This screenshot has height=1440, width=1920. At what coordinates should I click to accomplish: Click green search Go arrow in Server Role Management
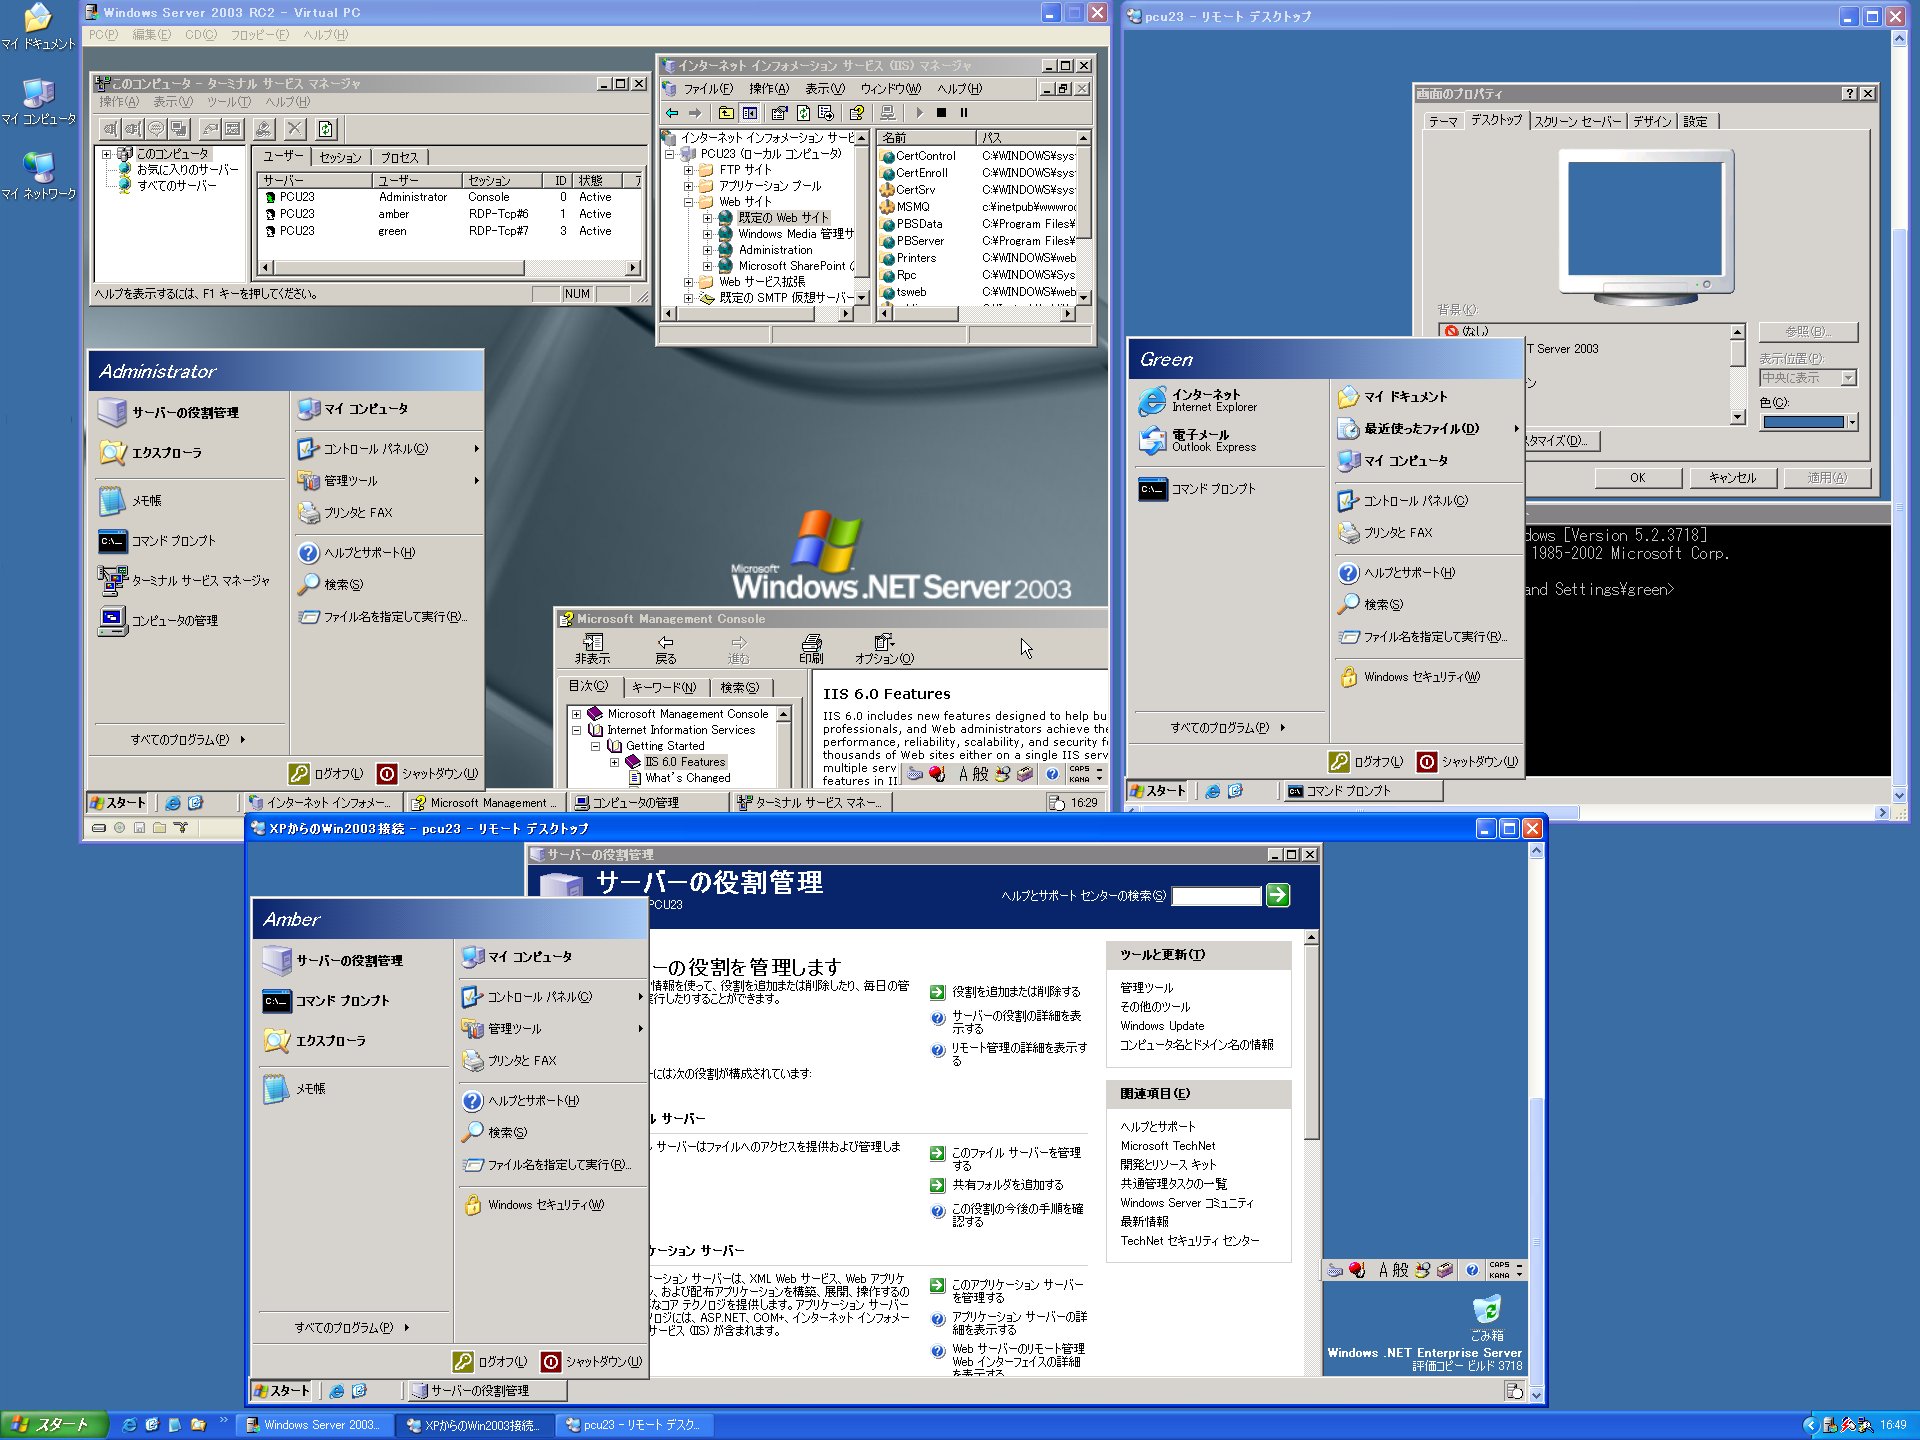1278,895
